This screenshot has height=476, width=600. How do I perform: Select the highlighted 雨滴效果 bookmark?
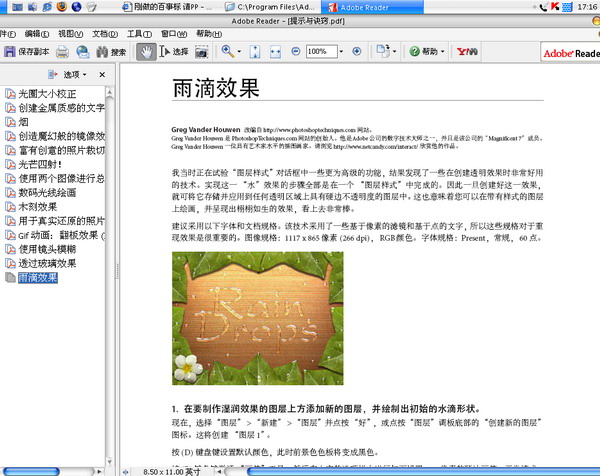pyautogui.click(x=38, y=278)
